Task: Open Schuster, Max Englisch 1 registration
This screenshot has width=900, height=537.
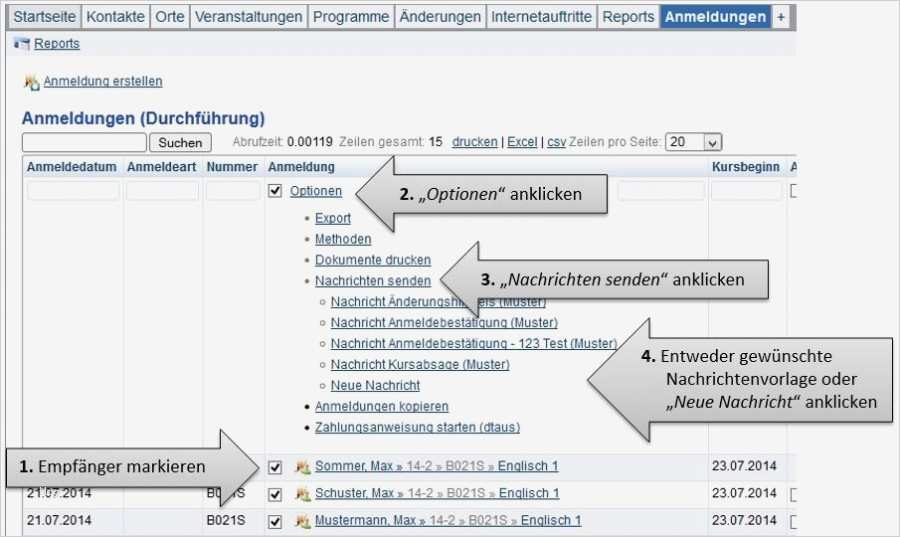Action: pyautogui.click(x=437, y=493)
